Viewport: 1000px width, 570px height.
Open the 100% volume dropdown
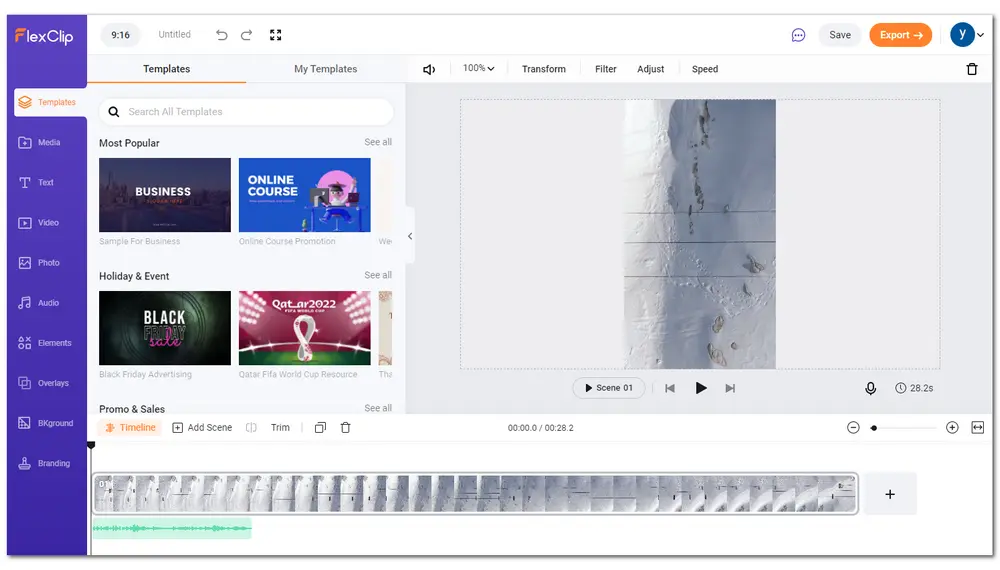tap(478, 69)
